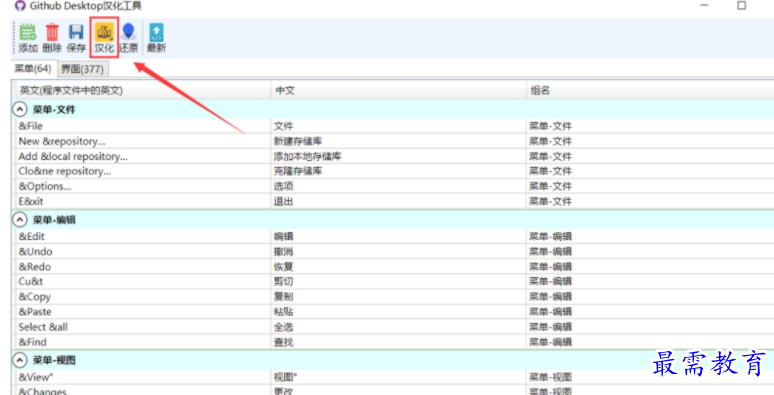Click the 克隆存储库 translation cell
This screenshot has width=774, height=395.
pos(398,172)
